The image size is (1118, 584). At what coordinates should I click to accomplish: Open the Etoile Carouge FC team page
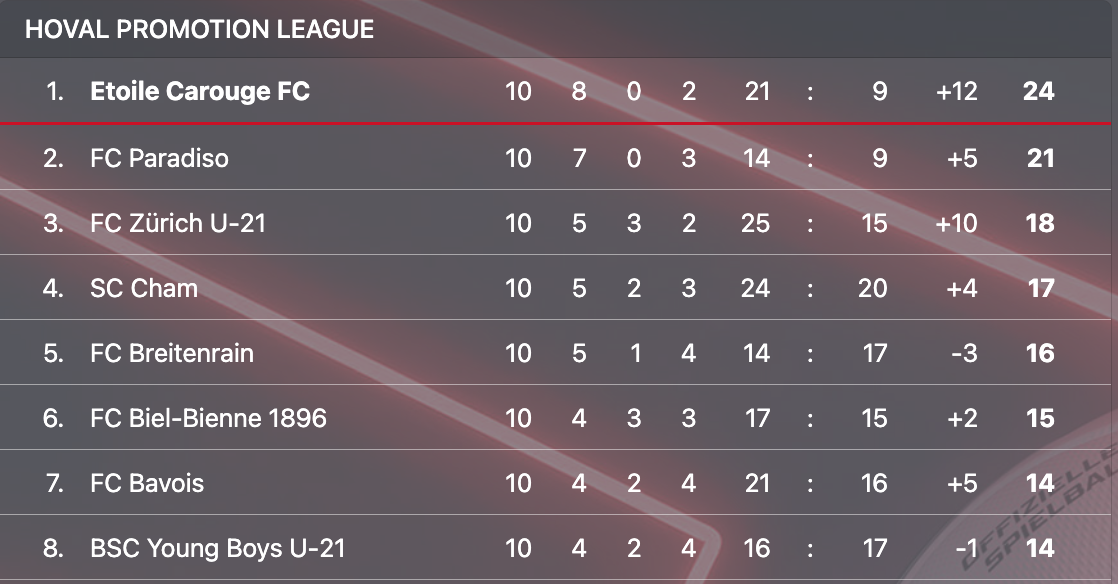[200, 92]
